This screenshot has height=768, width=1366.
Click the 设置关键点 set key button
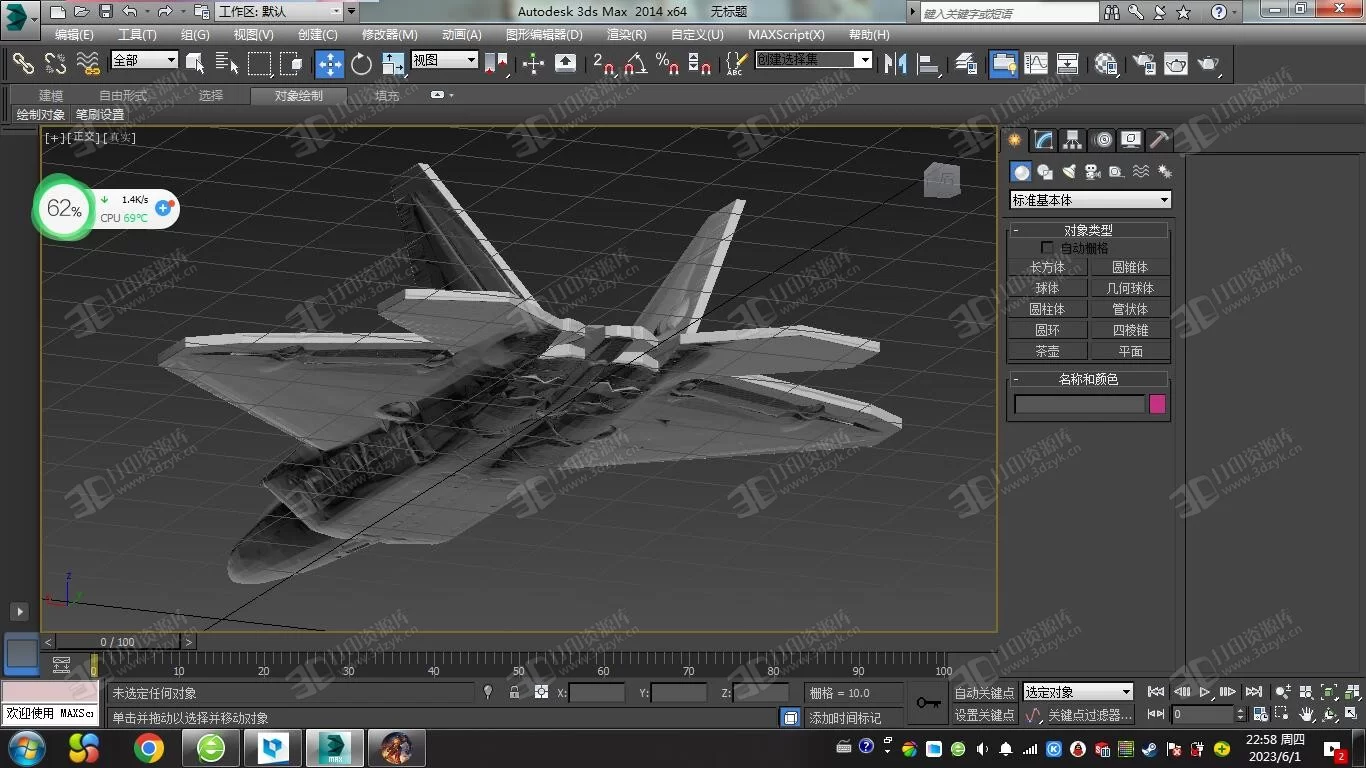pyautogui.click(x=984, y=716)
